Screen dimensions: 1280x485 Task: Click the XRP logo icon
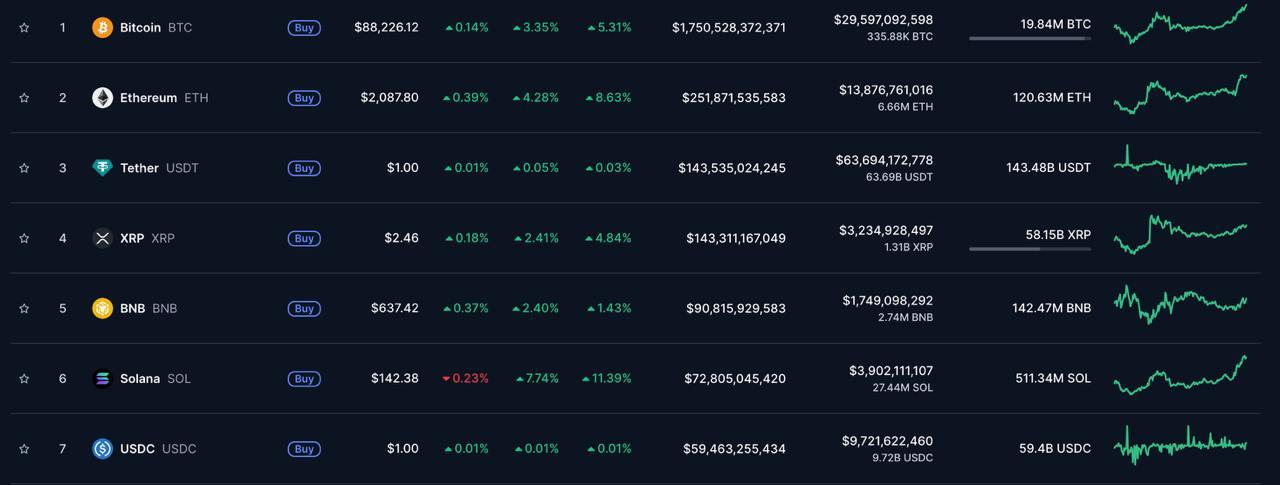click(102, 238)
